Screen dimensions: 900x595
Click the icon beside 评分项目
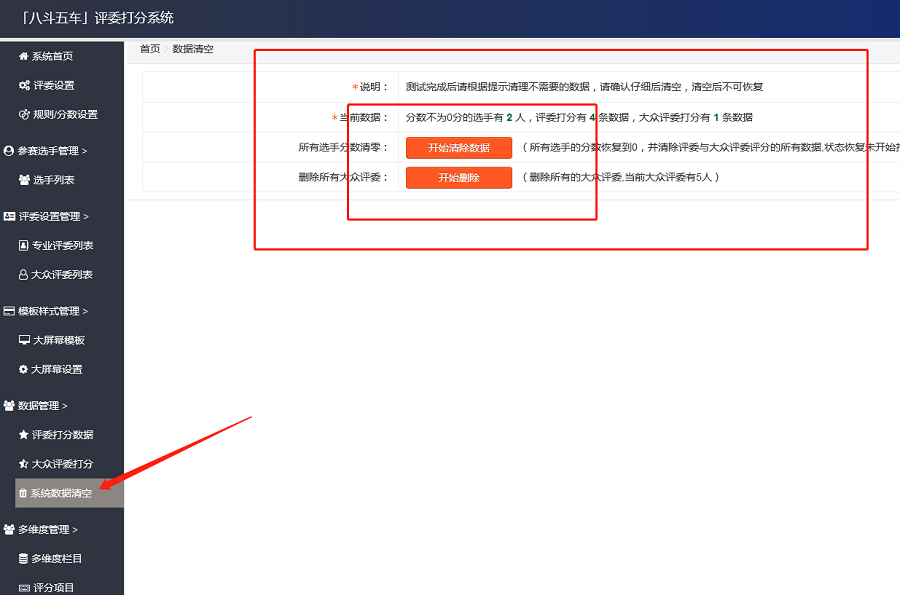pos(24,588)
